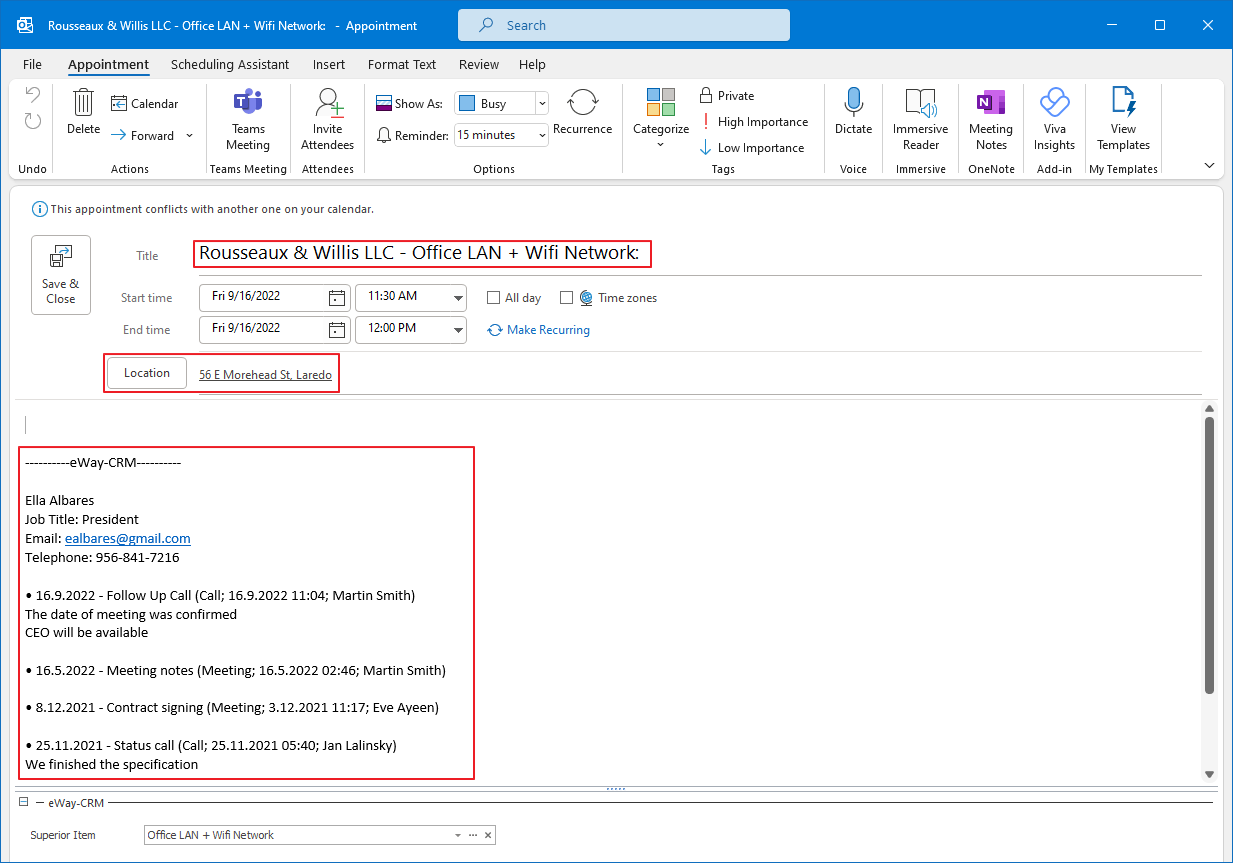Expand the Categorize dropdown arrow
Image resolution: width=1233 pixels, height=863 pixels.
click(x=661, y=145)
